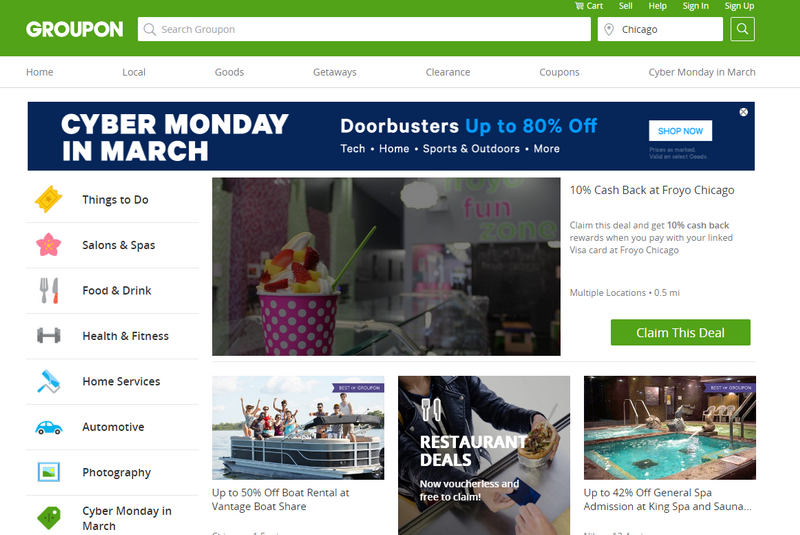Click the pink flower Salons & Spas icon
This screenshot has width=800, height=535.
tap(48, 245)
